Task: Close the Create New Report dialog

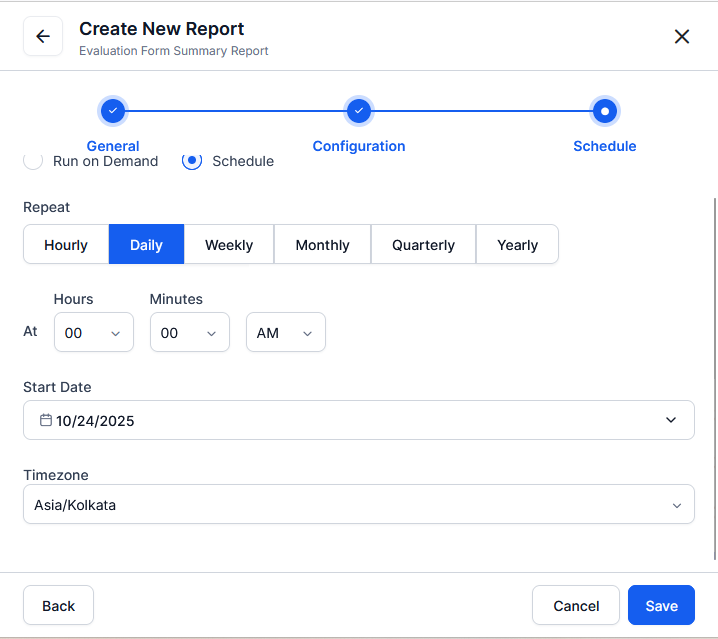Action: [x=682, y=37]
